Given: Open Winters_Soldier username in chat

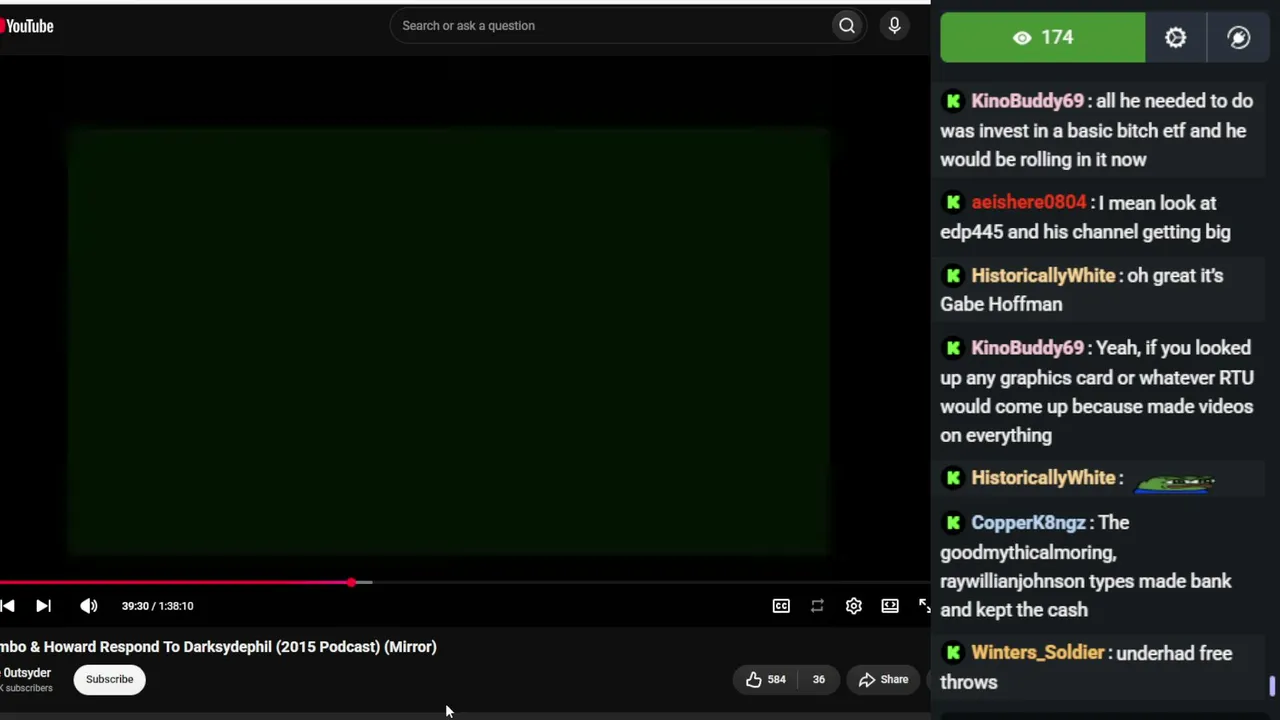Looking at the screenshot, I should pos(1038,653).
